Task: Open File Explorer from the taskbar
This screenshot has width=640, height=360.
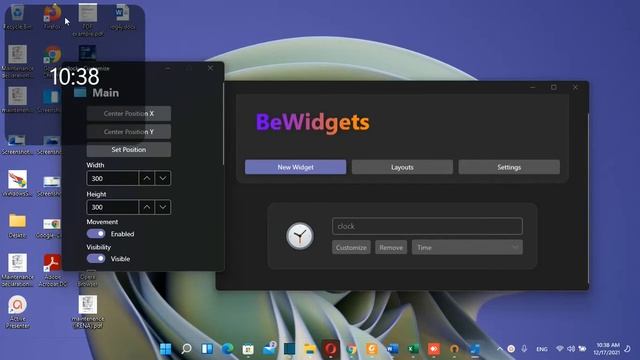Action: [x=310, y=349]
